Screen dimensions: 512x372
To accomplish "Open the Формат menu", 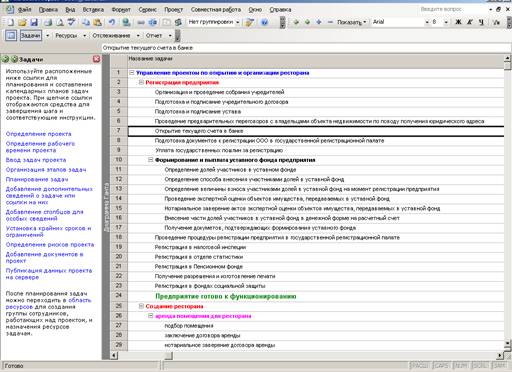I will [121, 10].
